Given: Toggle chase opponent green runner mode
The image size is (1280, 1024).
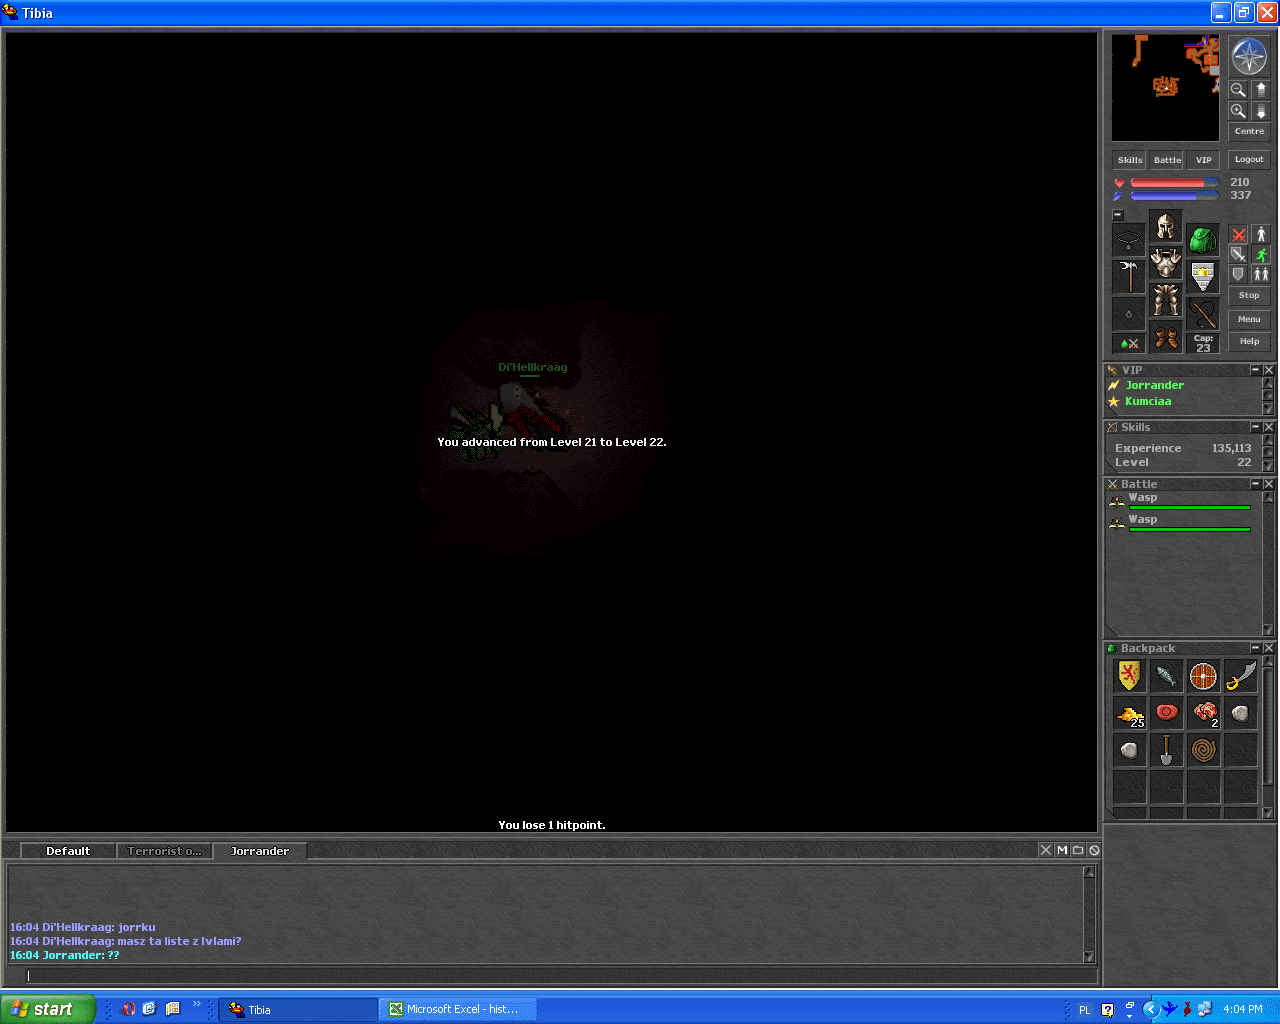Looking at the screenshot, I should (x=1261, y=254).
